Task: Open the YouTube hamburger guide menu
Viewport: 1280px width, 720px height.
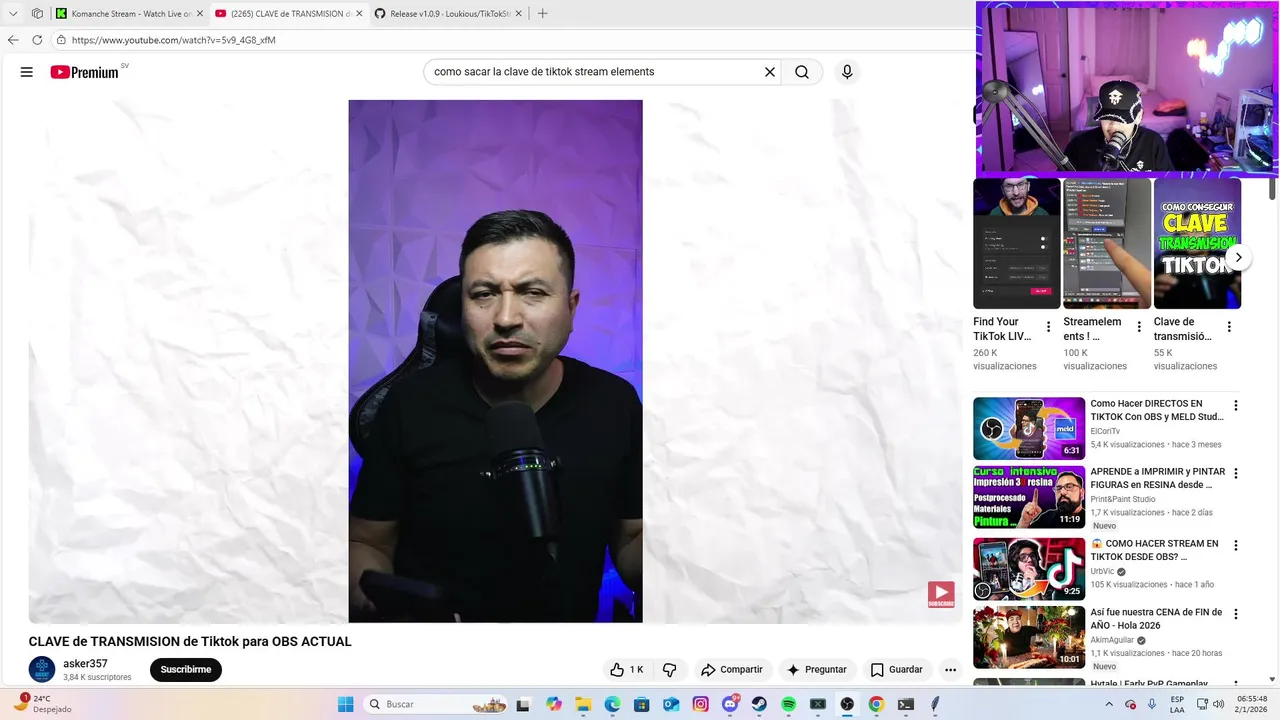Action: [27, 72]
